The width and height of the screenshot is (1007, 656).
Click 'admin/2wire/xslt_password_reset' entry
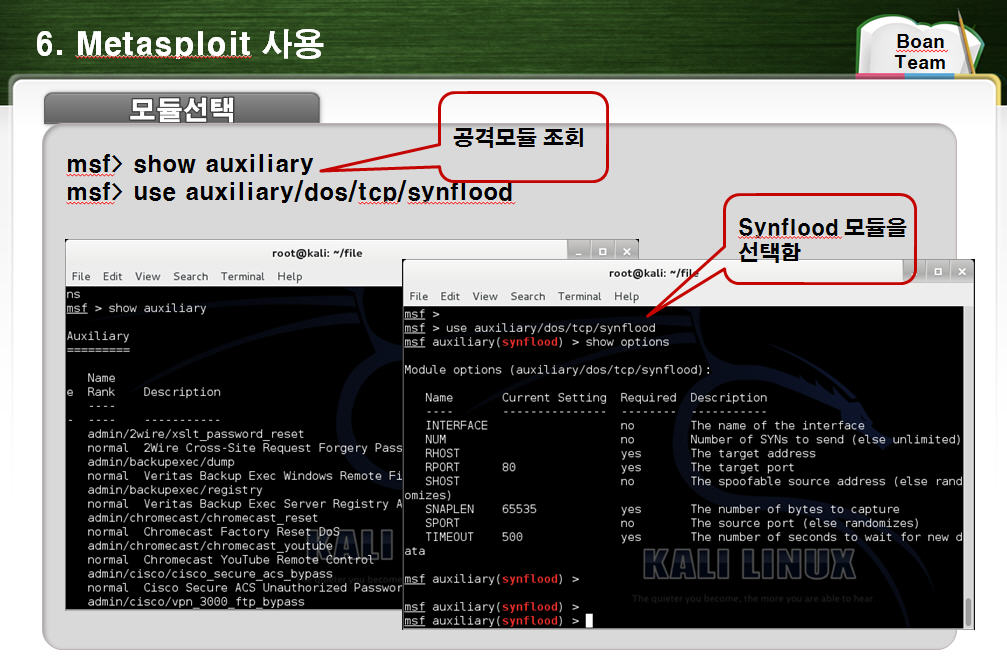[x=196, y=434]
